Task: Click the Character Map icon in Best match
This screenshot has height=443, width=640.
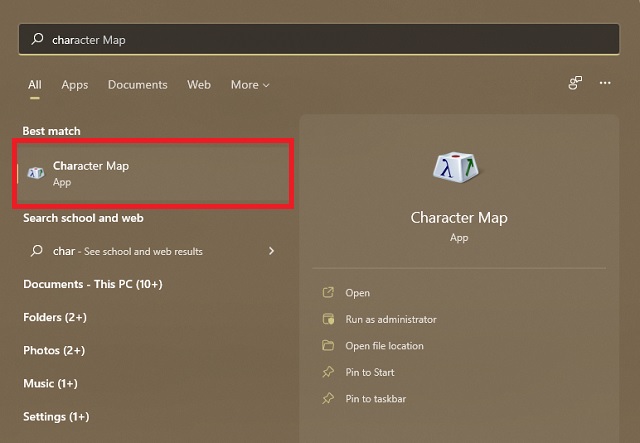Action: tap(36, 173)
